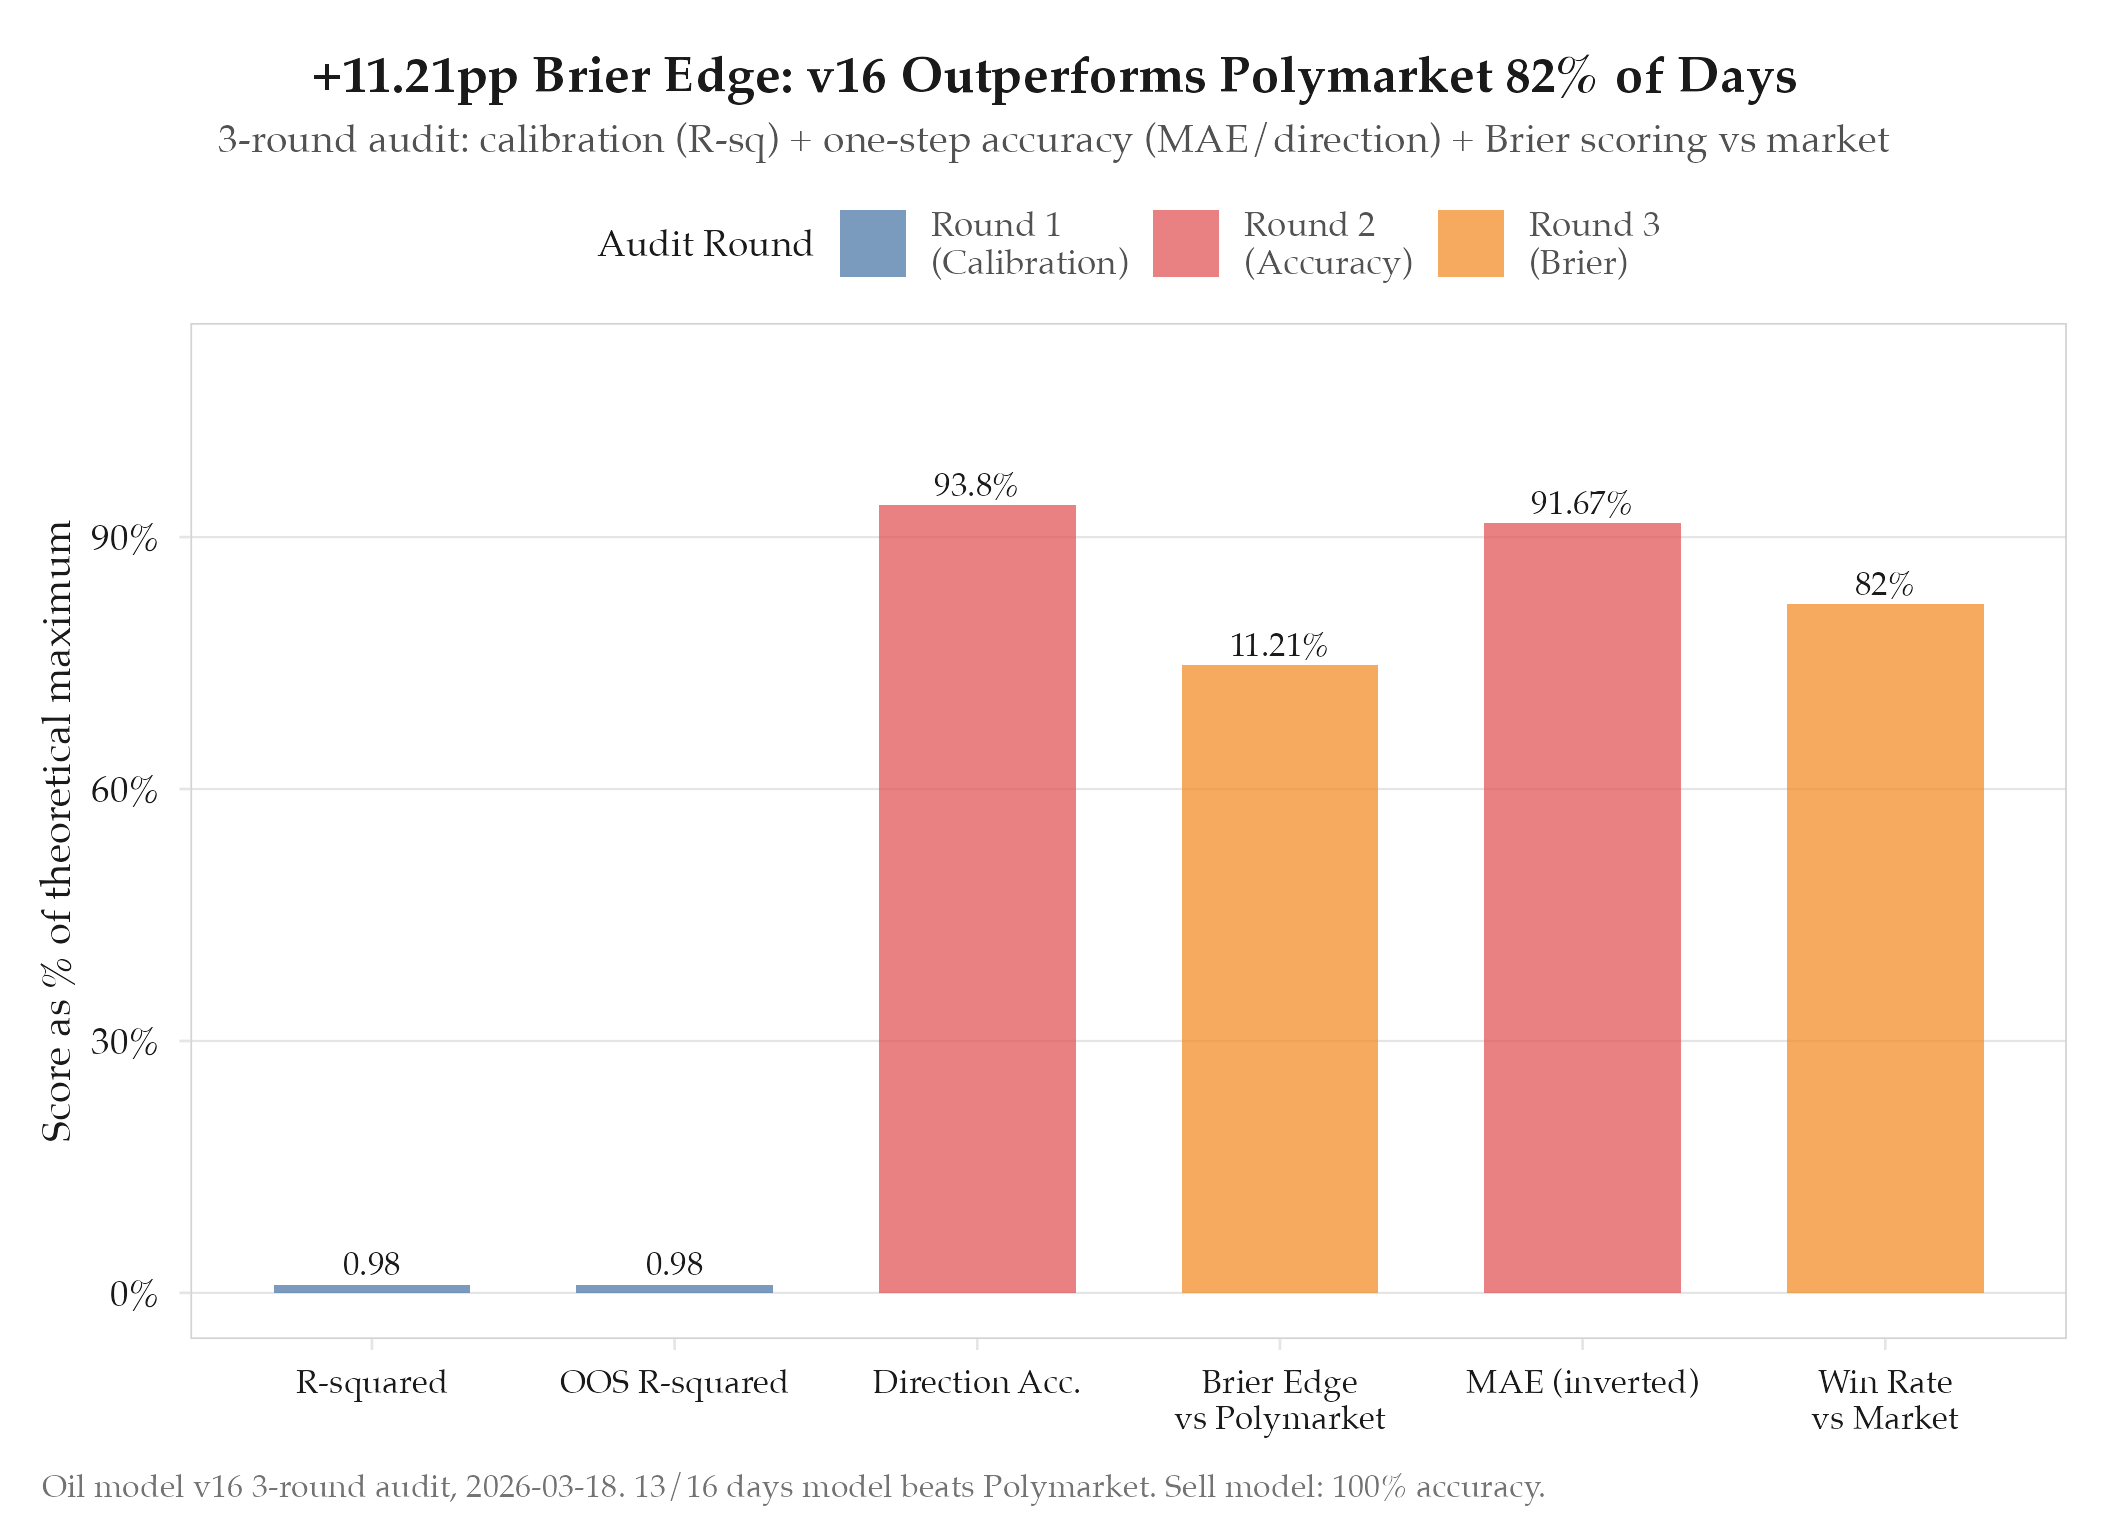The height and width of the screenshot is (1535, 2125).
Task: Click the blue Round 1 legend swatch
Action: pos(872,243)
